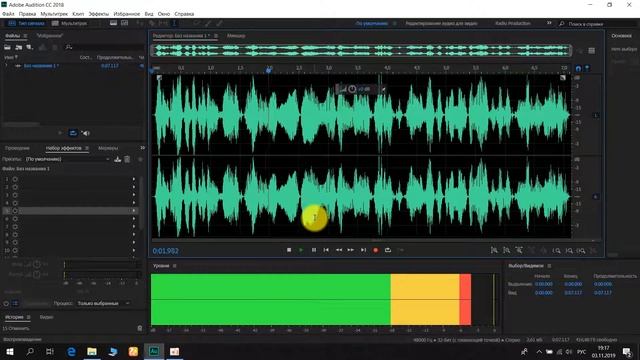Image resolution: width=640 pixels, height=360 pixels.
Task: Expand hidden panel tabs chevron near Markers
Action: 142,148
